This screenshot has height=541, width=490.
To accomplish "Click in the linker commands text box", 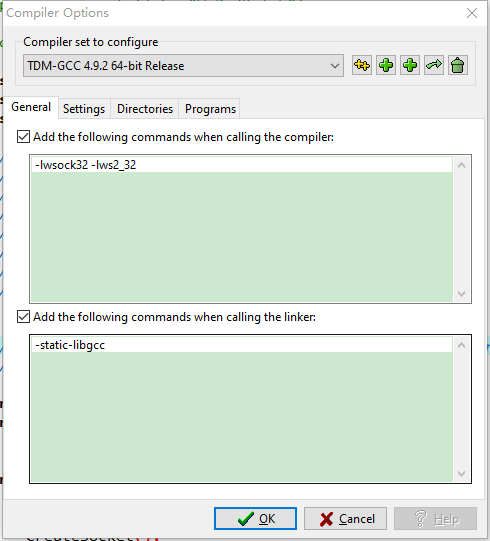I will tap(242, 409).
